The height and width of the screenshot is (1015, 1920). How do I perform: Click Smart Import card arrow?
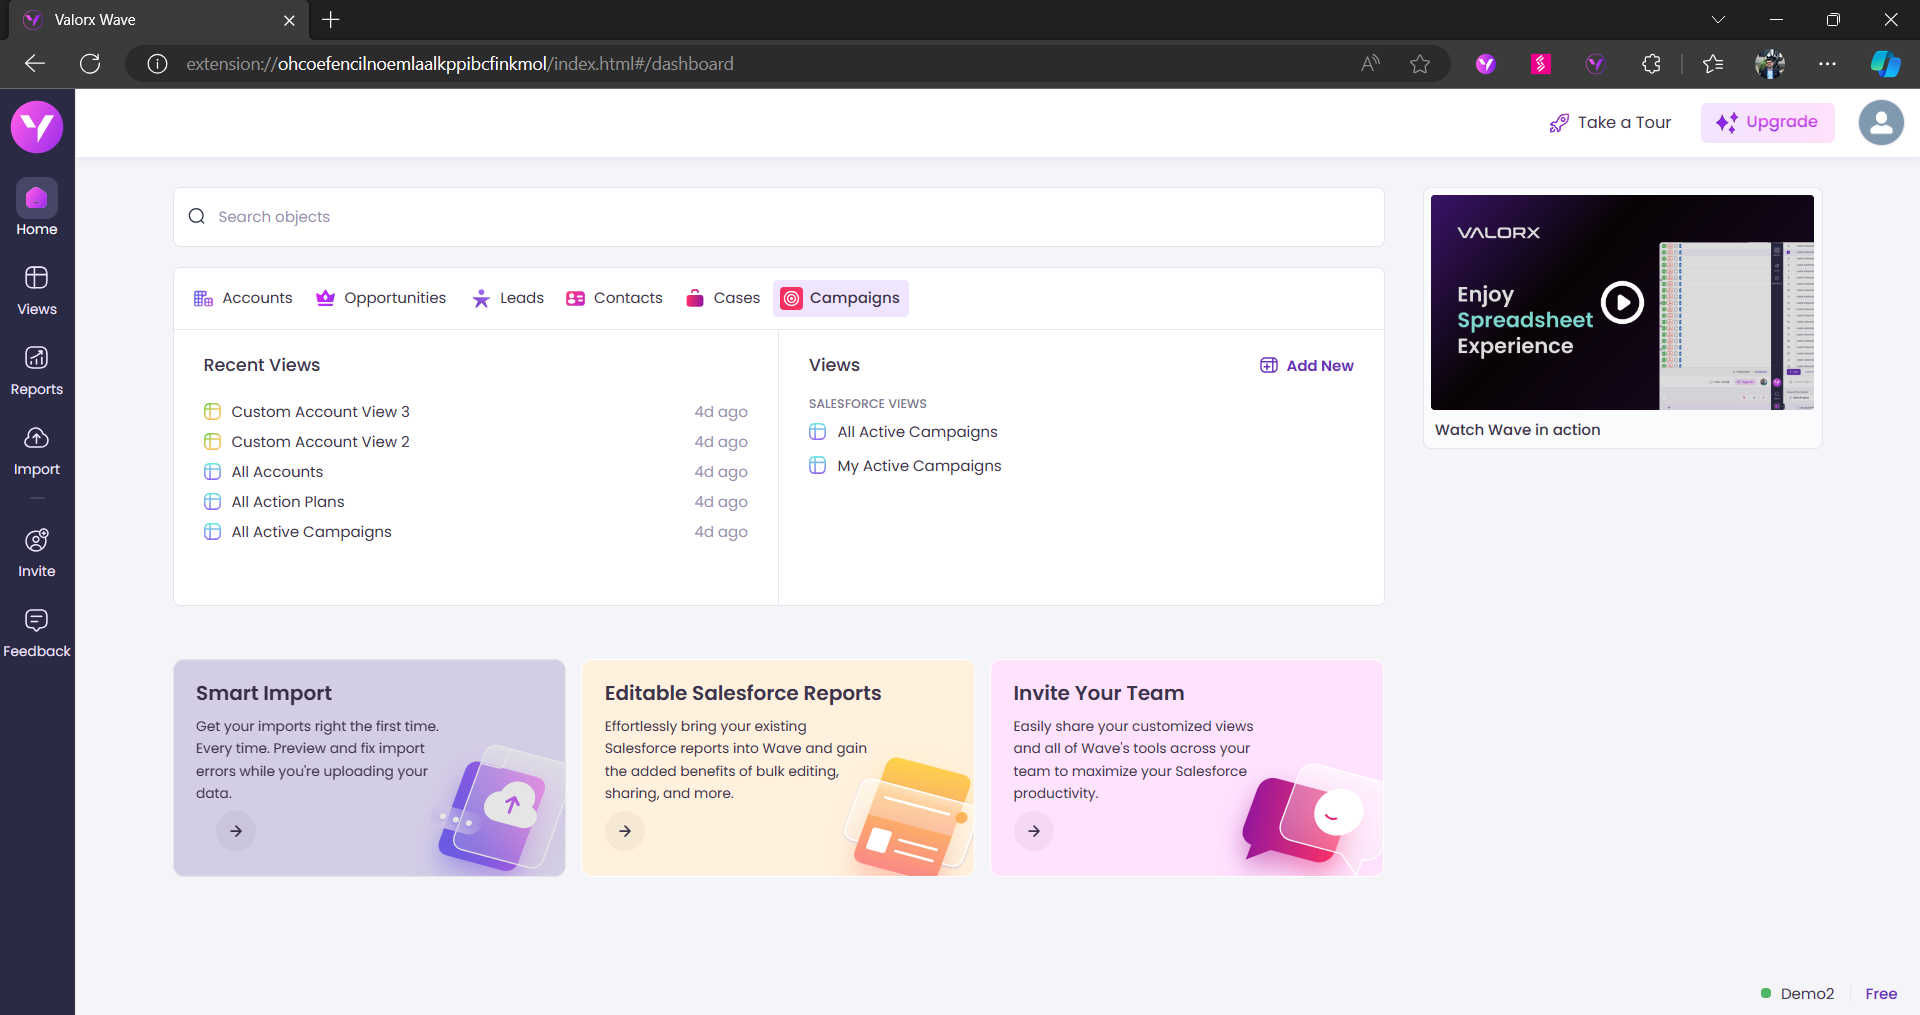(x=236, y=831)
